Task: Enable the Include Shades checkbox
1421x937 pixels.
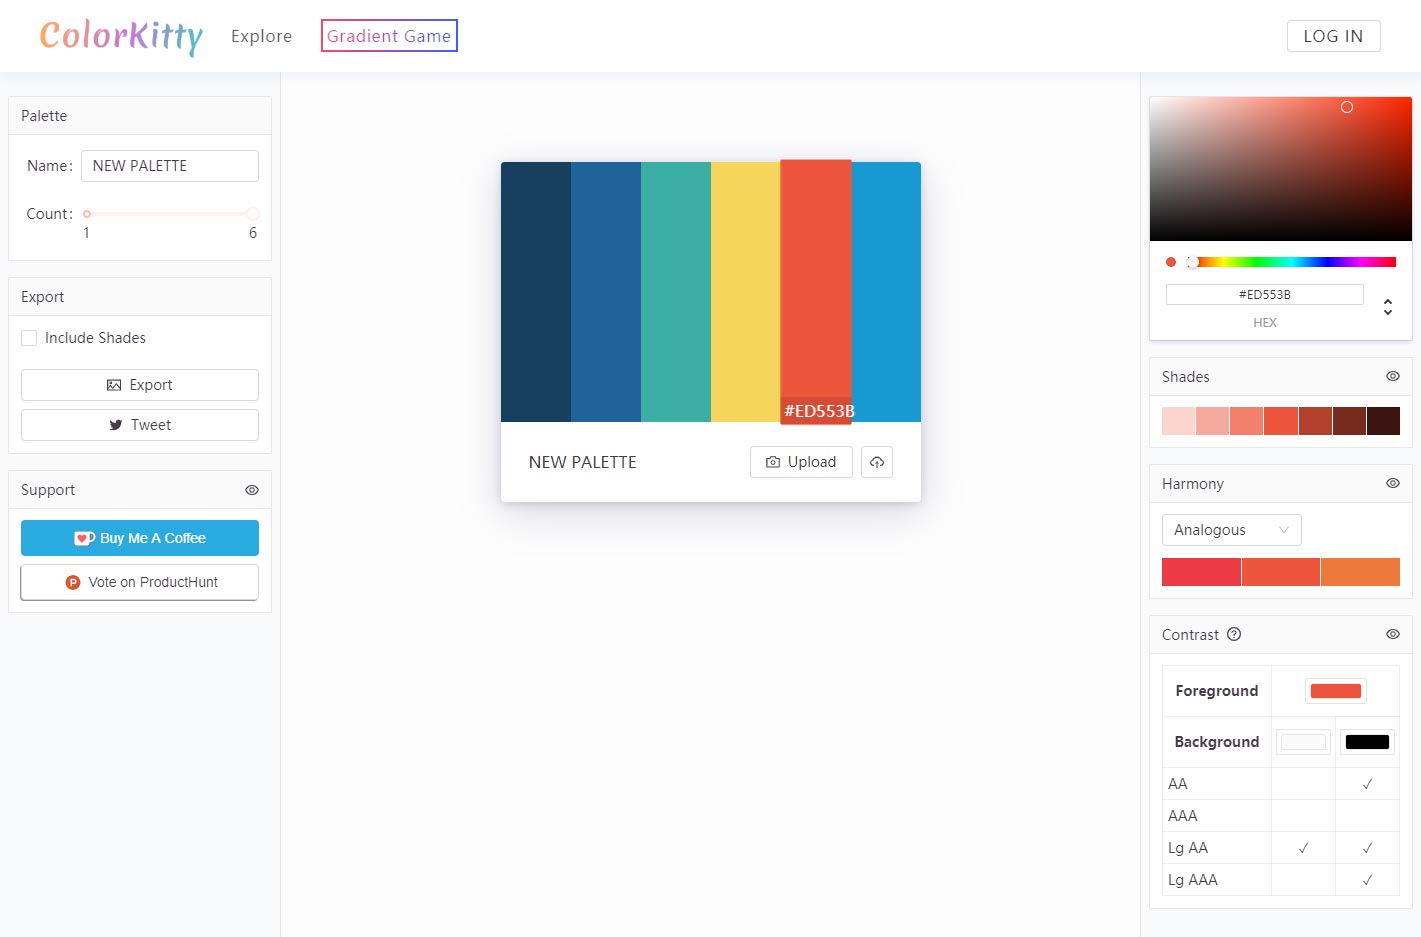Action: pos(29,338)
